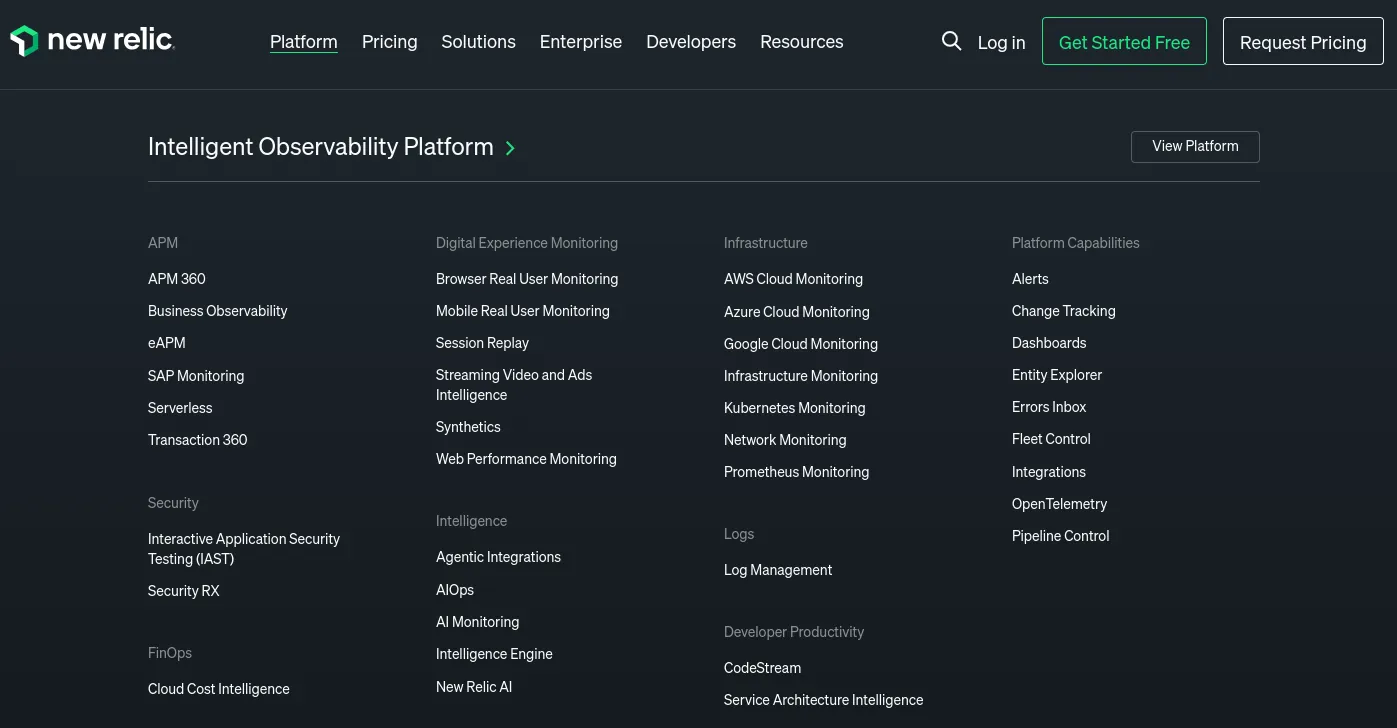Open AWS Cloud Monitoring

coord(793,279)
